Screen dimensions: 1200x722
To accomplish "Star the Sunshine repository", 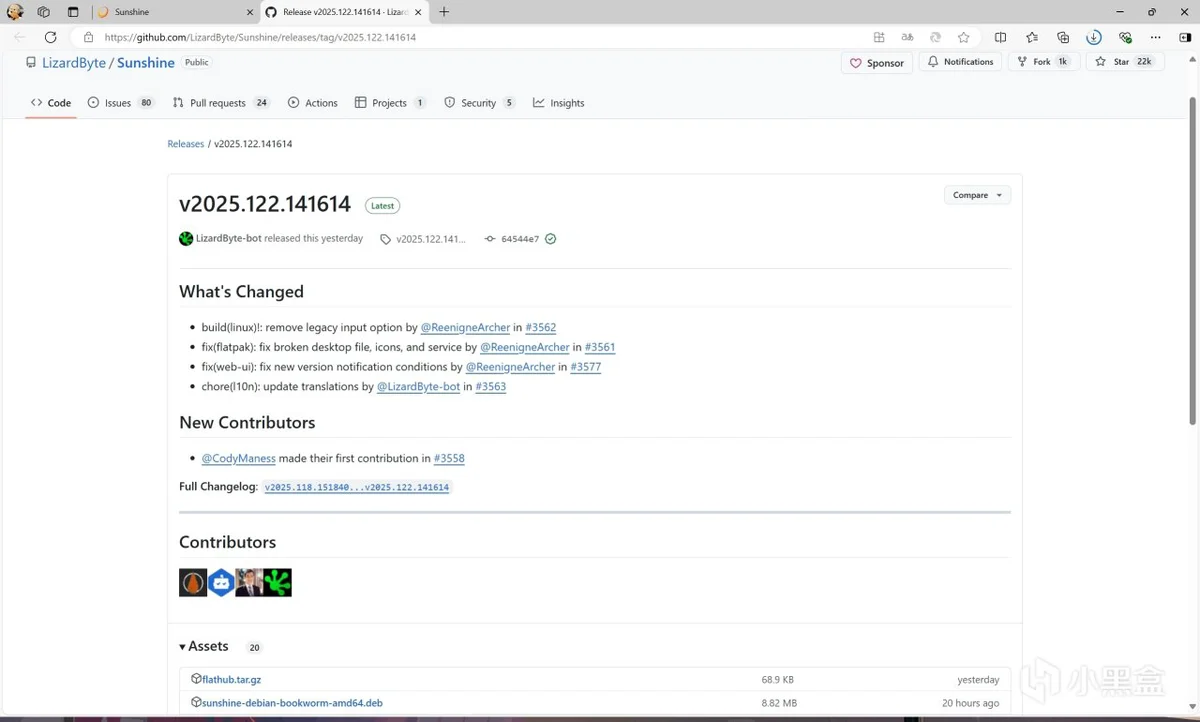I will click(1122, 62).
